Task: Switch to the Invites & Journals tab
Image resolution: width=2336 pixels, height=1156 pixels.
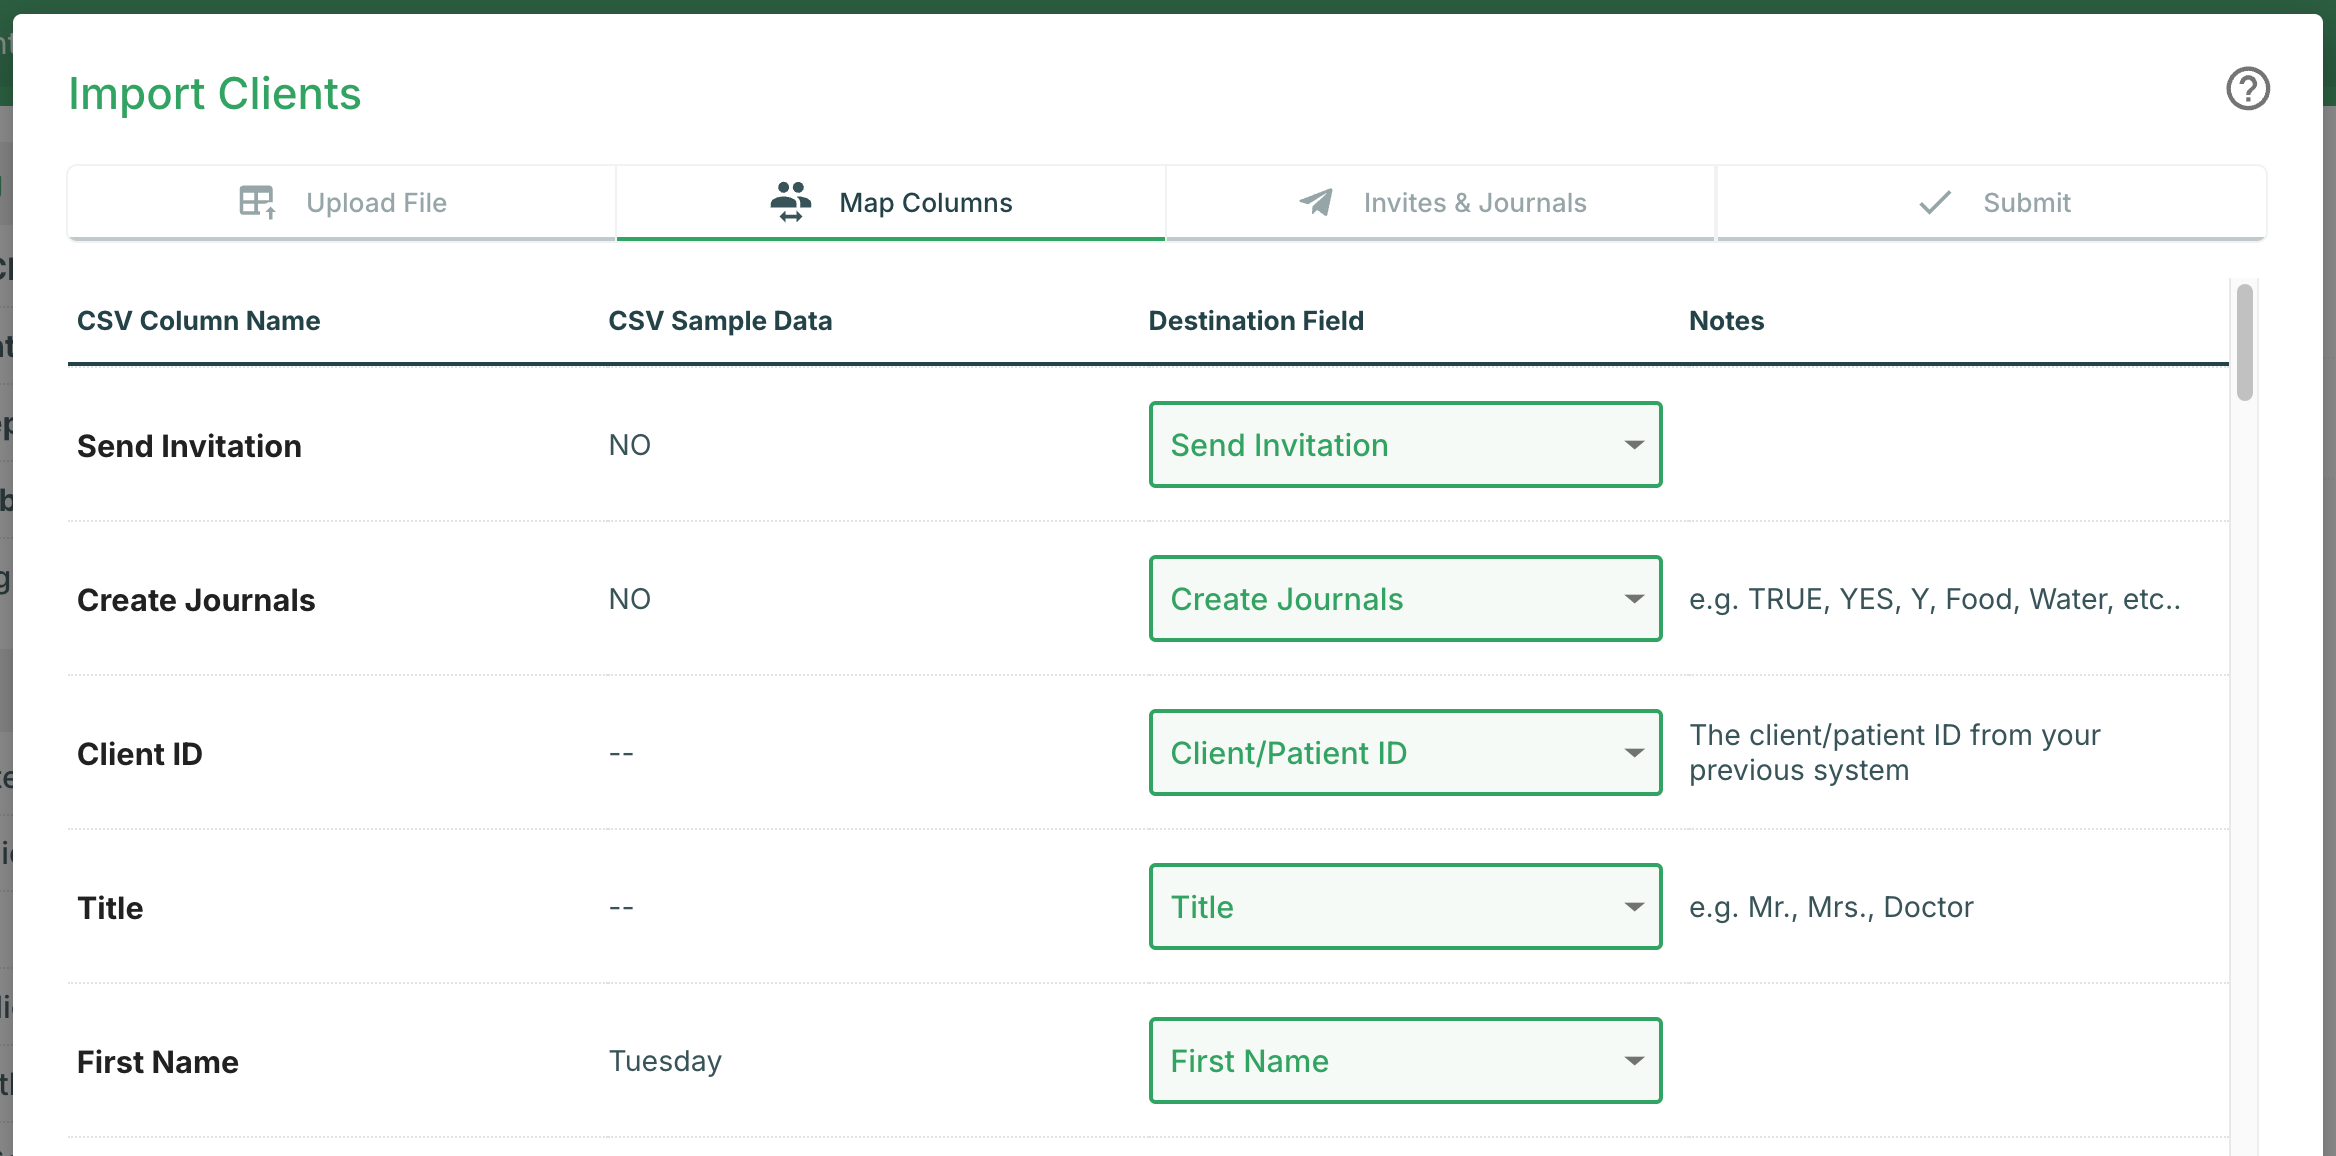Action: pos(1474,202)
